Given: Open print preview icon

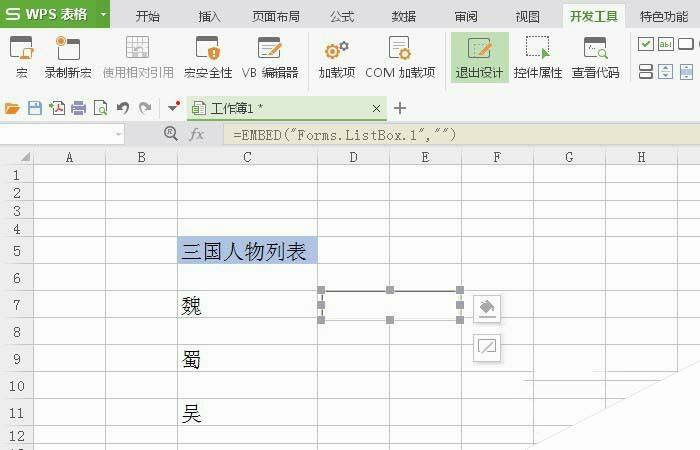Looking at the screenshot, I should (100, 108).
